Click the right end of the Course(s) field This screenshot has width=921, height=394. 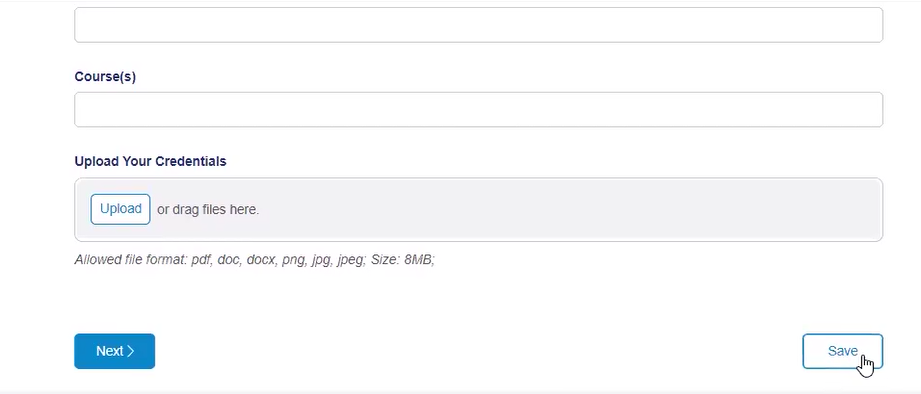[x=869, y=109]
